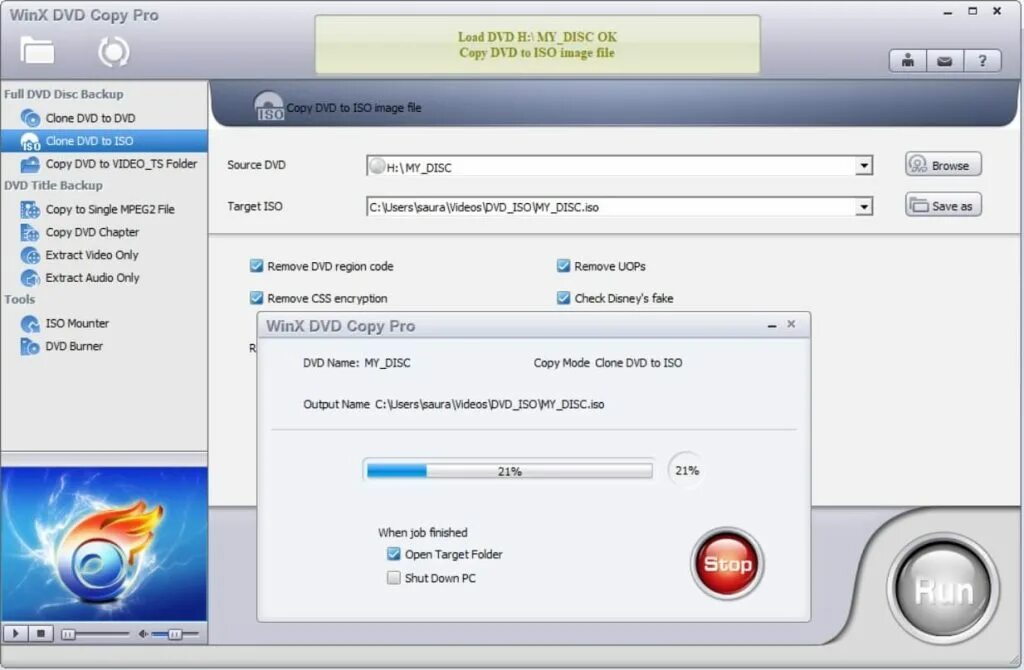
Task: Enable Shut Down PC when finished
Action: click(393, 577)
